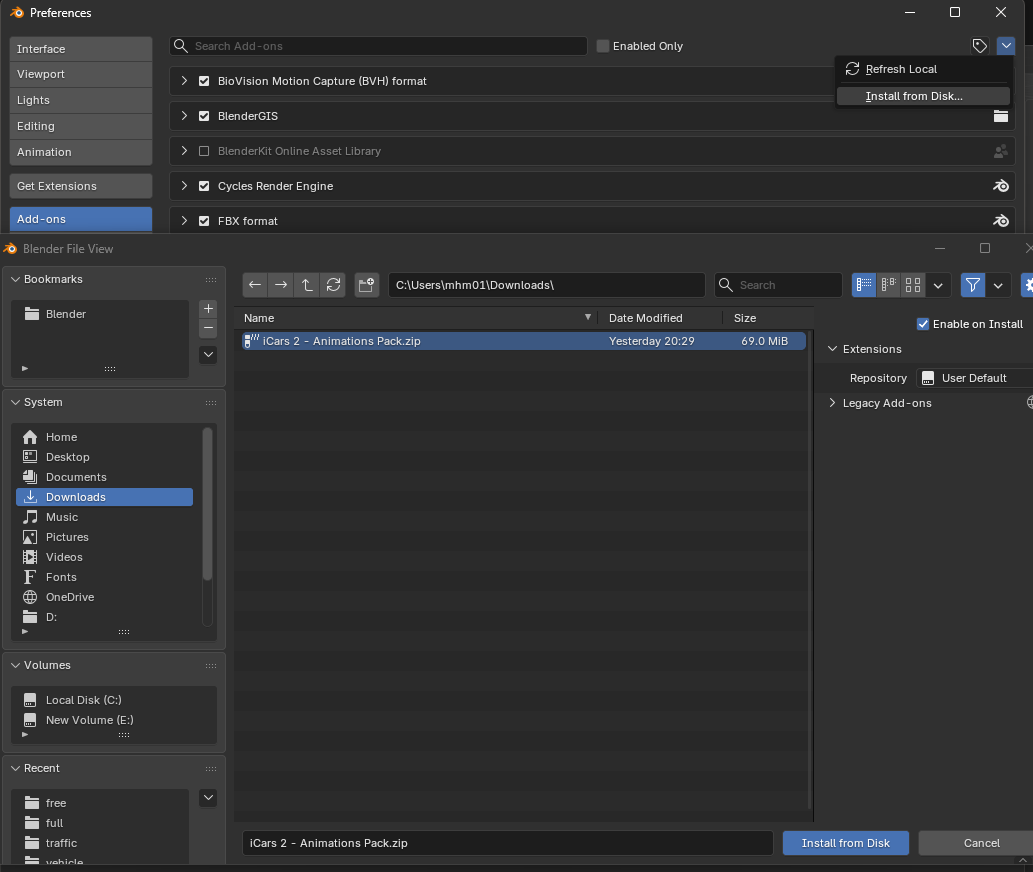The image size is (1033, 872).
Task: Click the back navigation arrow in file browser
Action: 255,285
